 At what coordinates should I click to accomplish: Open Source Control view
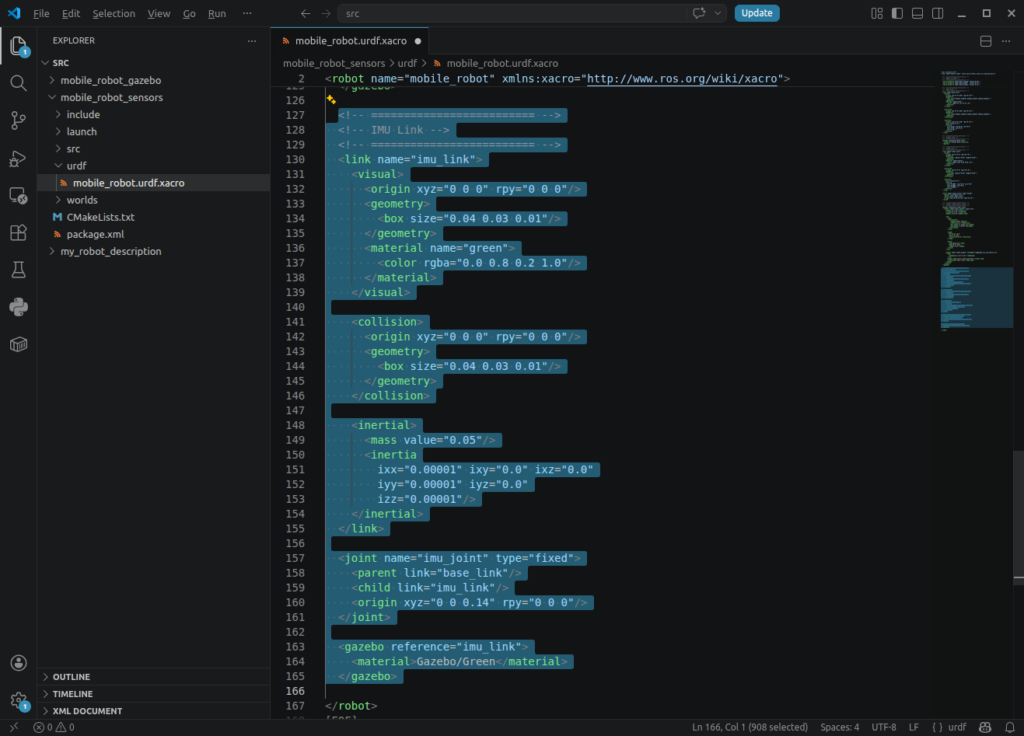point(18,120)
